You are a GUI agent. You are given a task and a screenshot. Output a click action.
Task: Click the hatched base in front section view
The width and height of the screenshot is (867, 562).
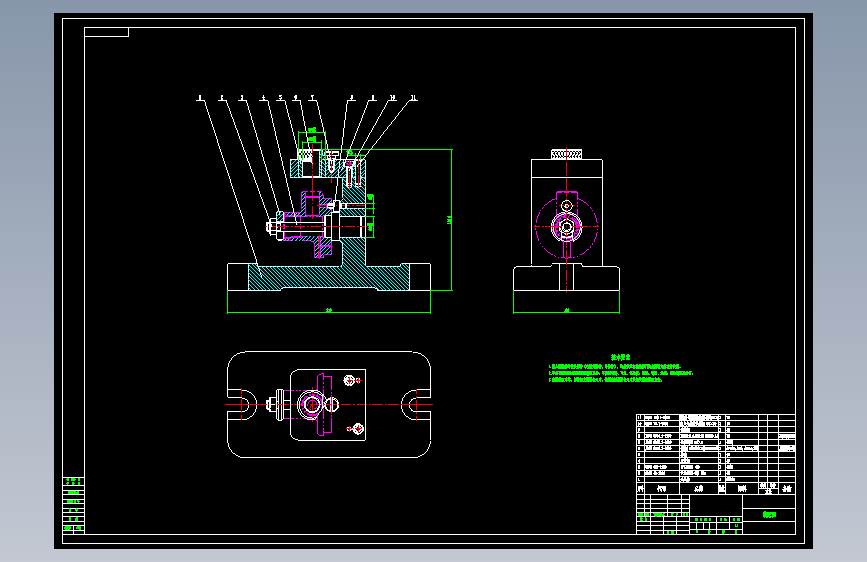[x=329, y=277]
